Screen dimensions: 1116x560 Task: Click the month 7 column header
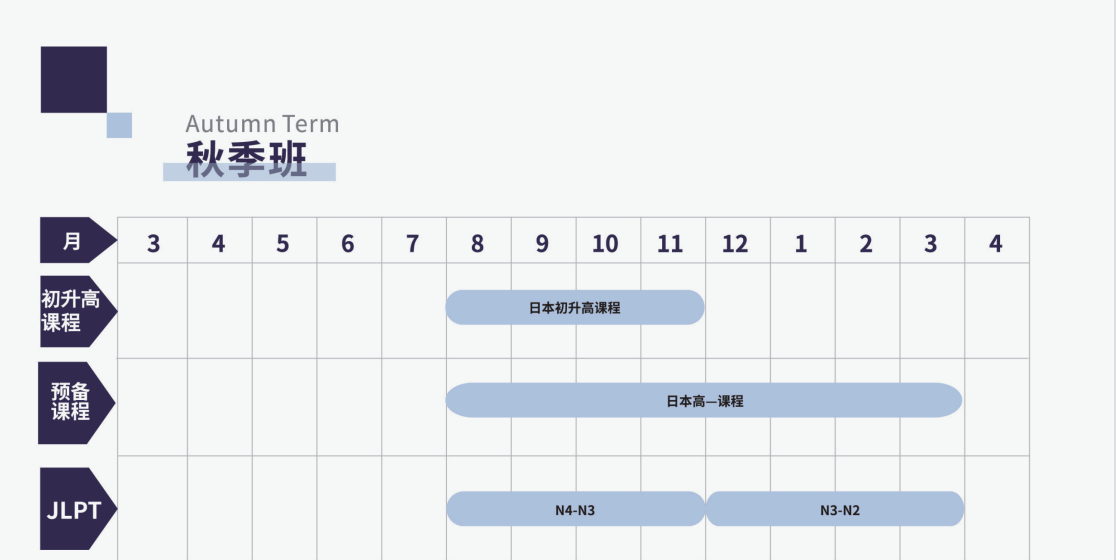click(x=413, y=243)
